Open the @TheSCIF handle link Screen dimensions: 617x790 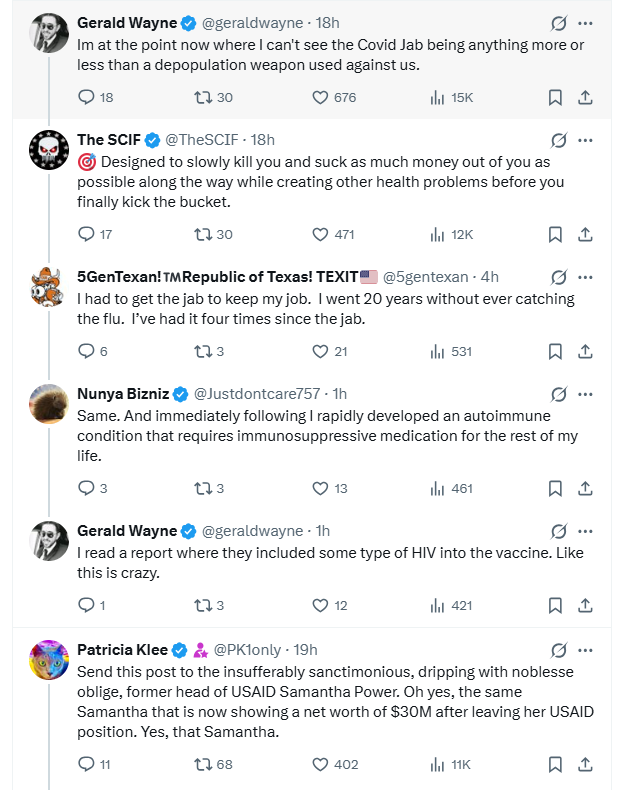[205, 139]
